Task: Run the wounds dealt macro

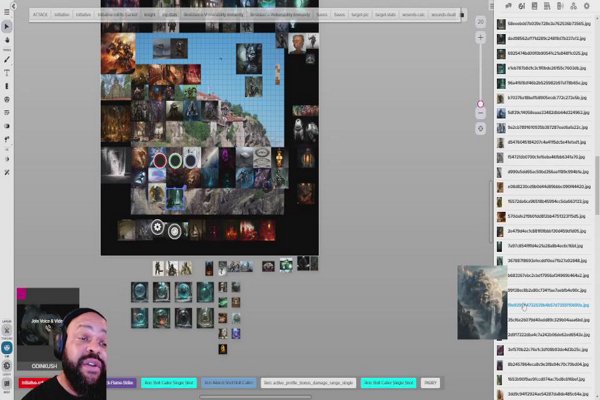Action: 443,15
